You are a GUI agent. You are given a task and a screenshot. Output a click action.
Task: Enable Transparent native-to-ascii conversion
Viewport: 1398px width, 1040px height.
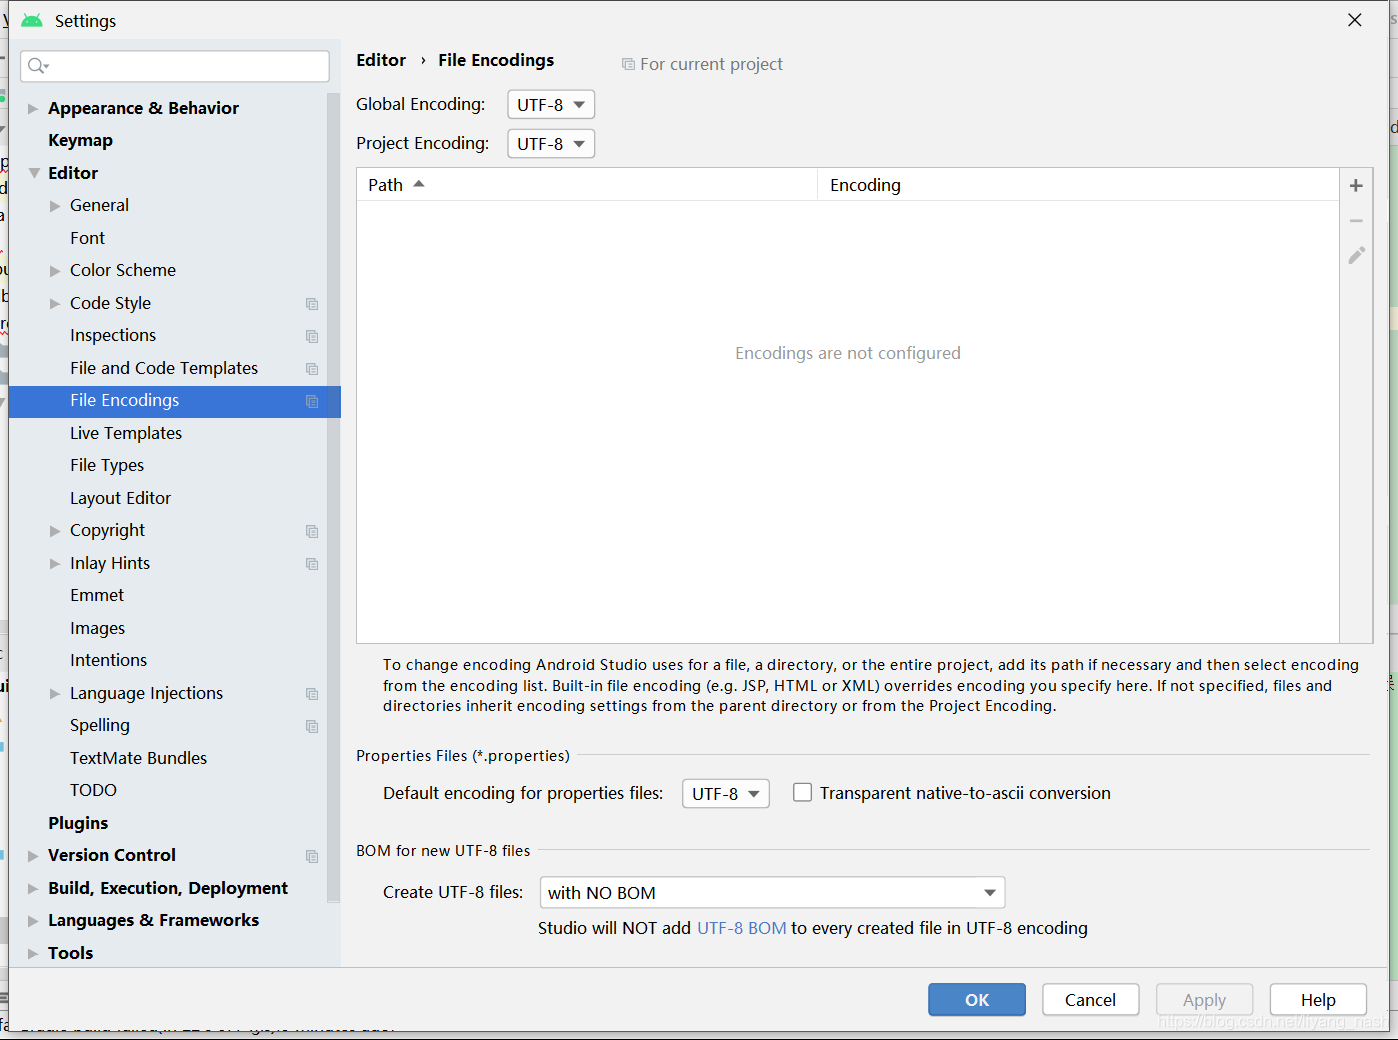click(802, 792)
